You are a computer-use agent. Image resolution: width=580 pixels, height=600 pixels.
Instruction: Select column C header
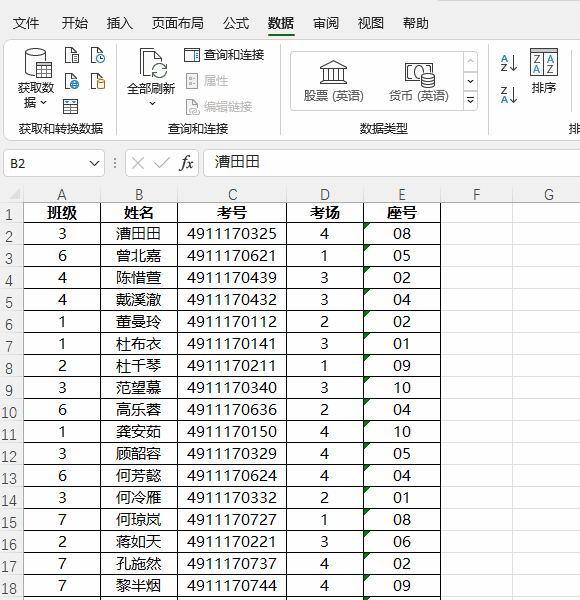coord(232,194)
